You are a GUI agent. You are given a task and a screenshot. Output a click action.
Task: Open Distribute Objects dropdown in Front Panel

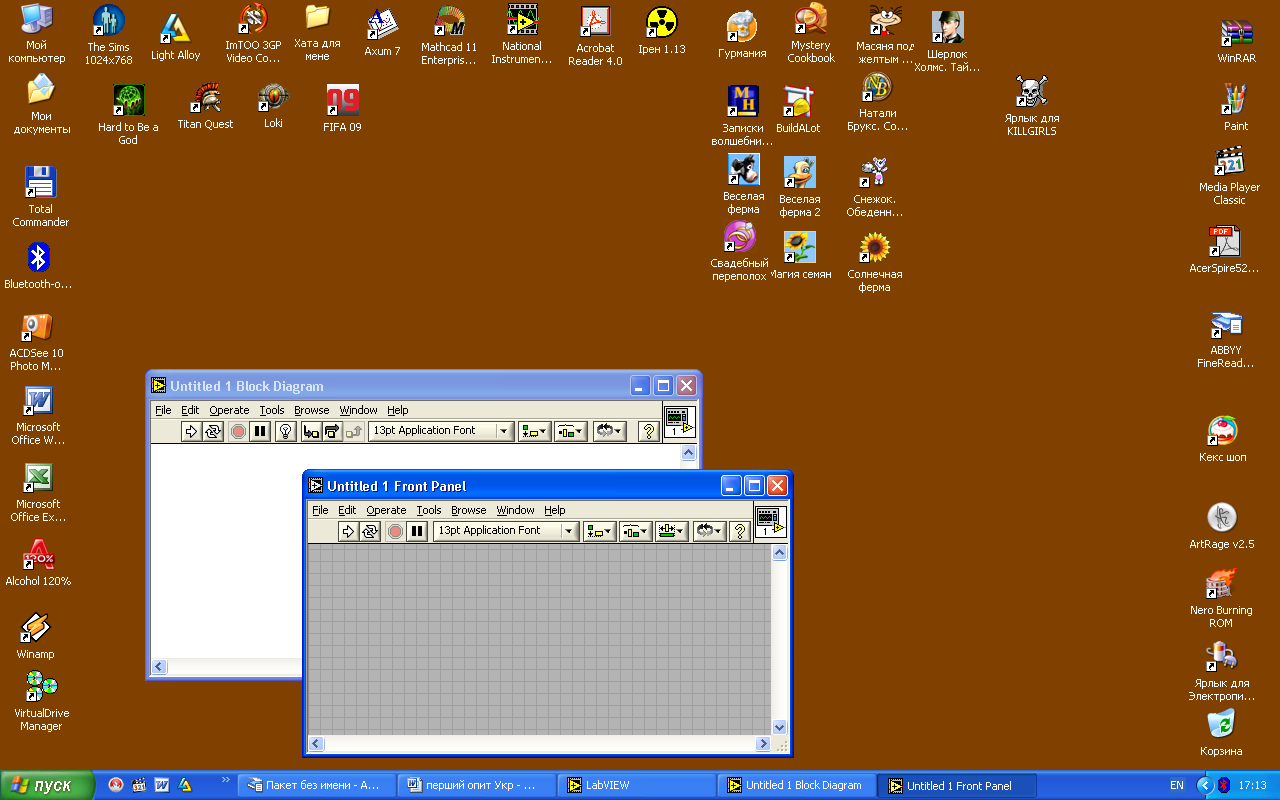click(x=635, y=531)
